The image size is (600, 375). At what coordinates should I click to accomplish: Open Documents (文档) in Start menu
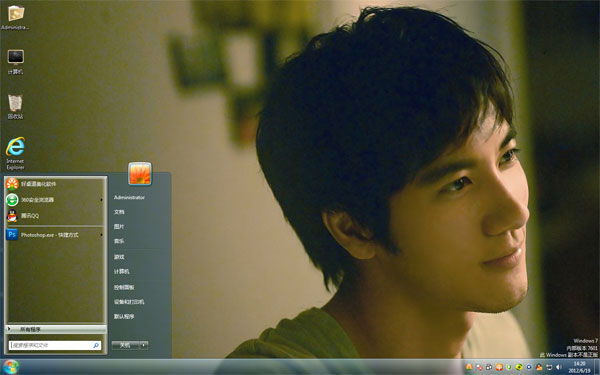(119, 212)
